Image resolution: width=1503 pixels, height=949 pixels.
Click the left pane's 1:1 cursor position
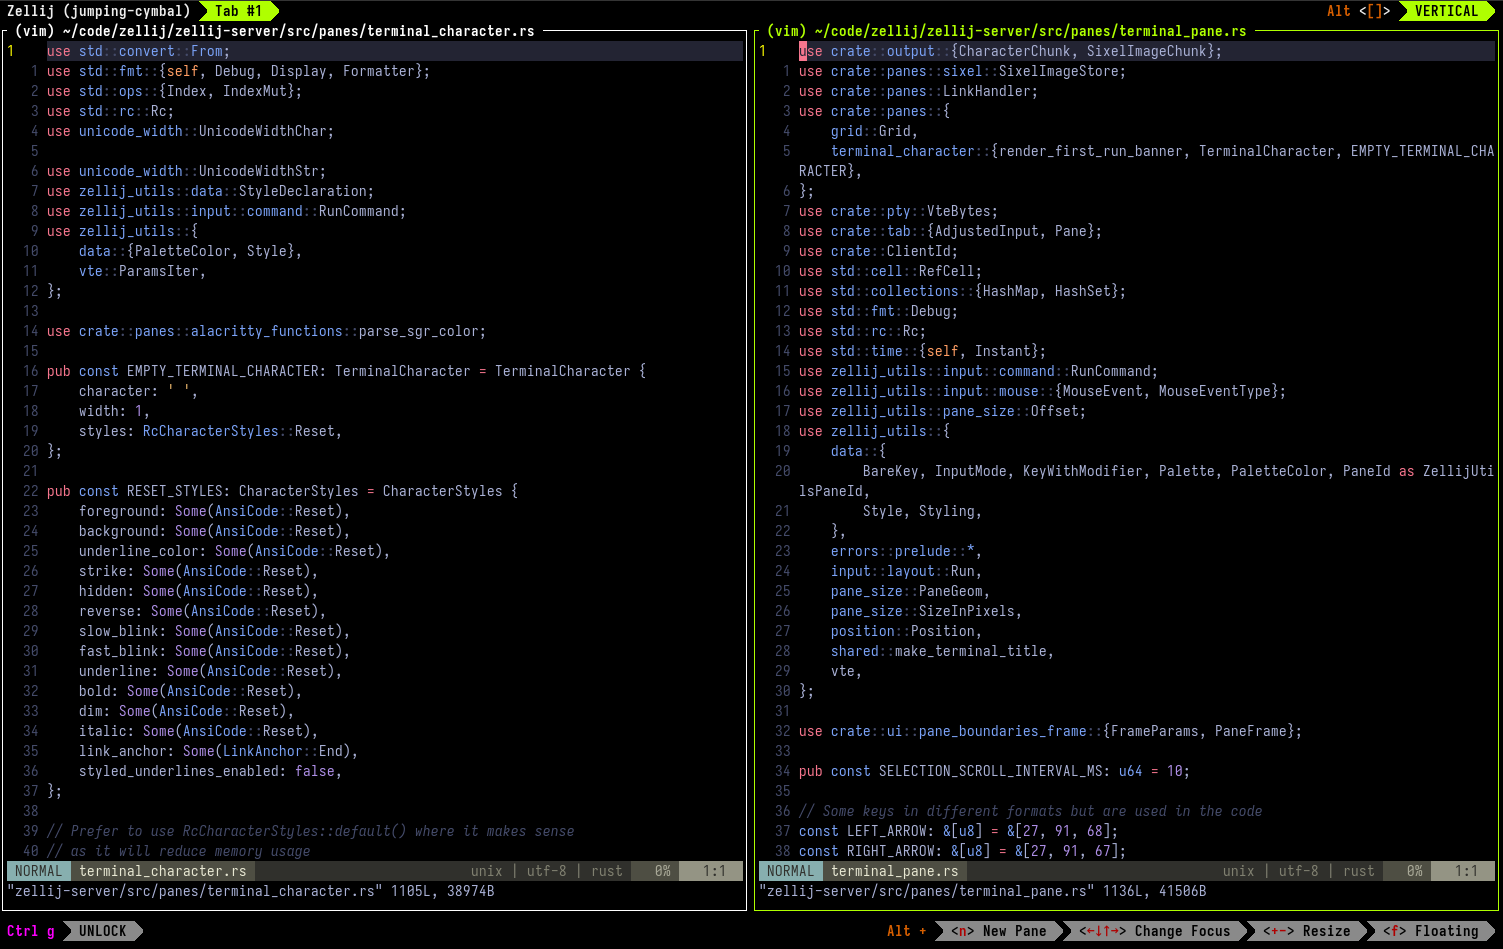click(x=714, y=871)
